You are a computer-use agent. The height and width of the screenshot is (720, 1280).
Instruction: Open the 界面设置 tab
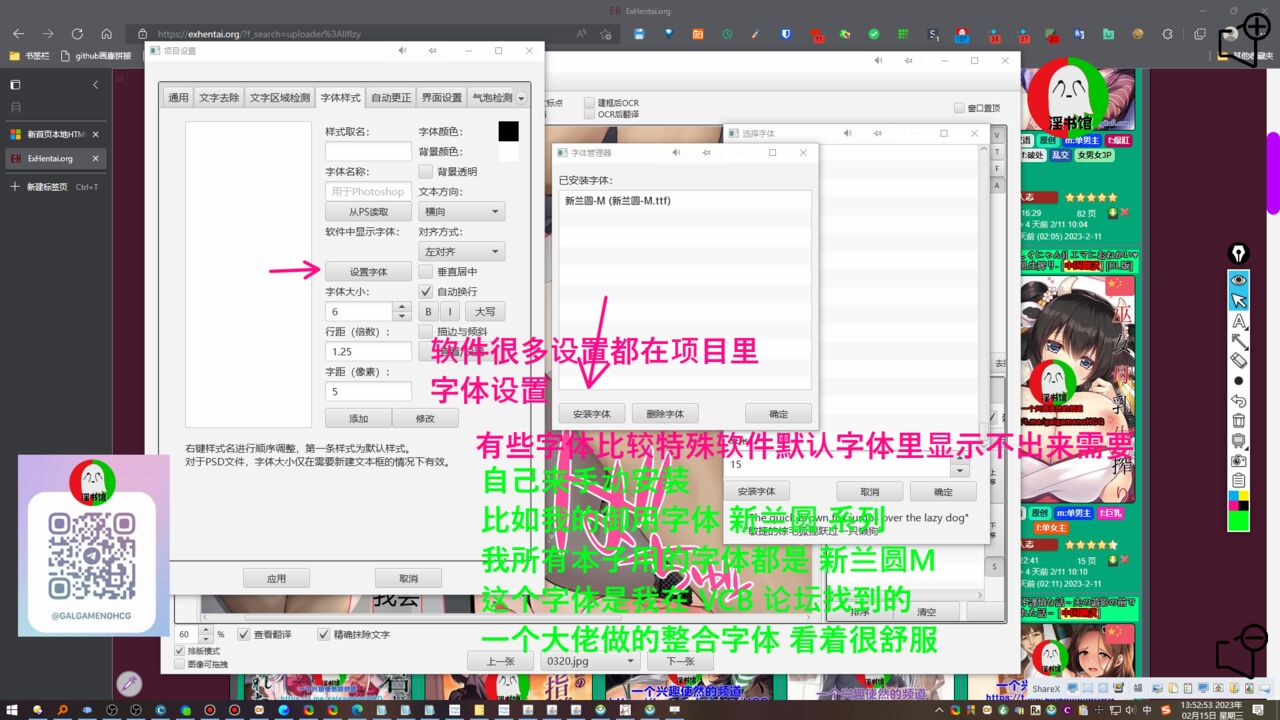click(441, 98)
